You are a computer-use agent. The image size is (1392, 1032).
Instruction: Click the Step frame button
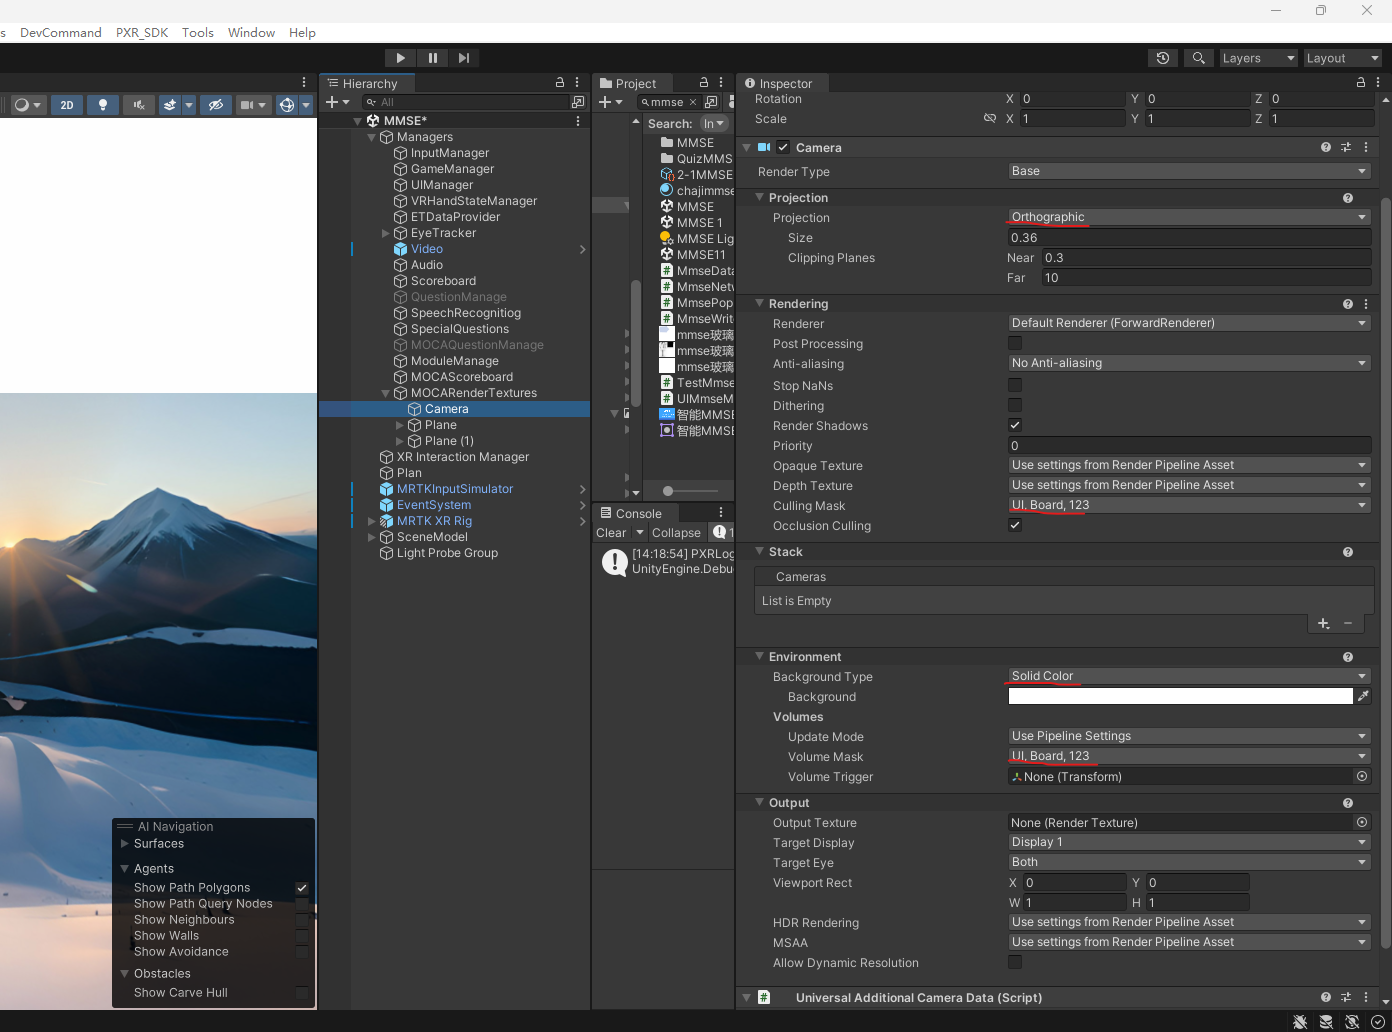464,58
